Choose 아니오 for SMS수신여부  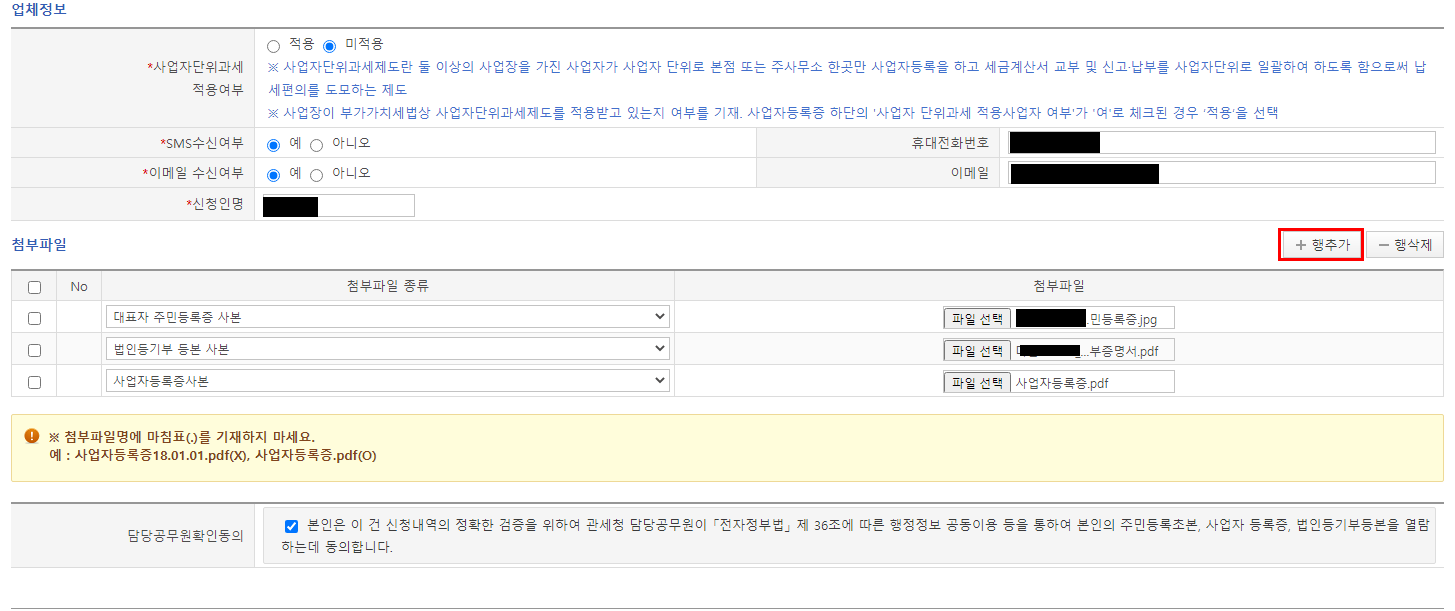(316, 145)
